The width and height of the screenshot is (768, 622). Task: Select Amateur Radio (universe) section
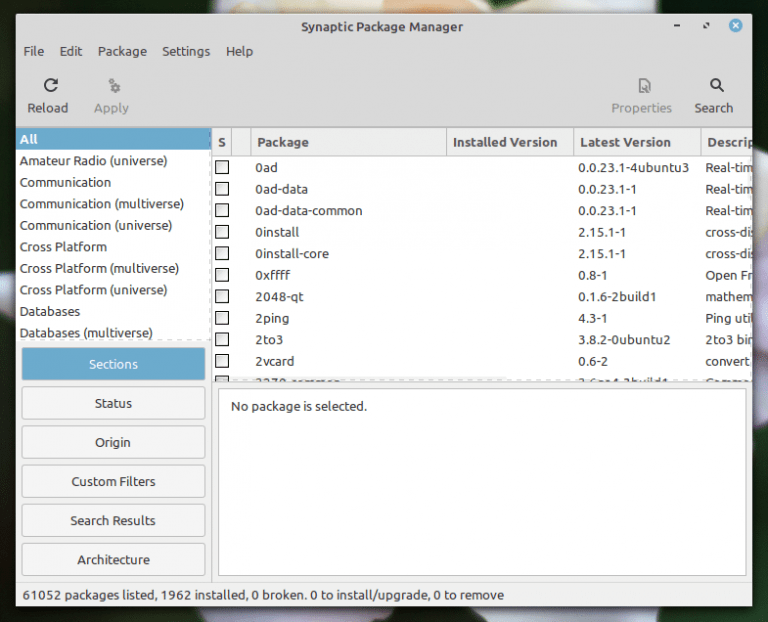114,161
